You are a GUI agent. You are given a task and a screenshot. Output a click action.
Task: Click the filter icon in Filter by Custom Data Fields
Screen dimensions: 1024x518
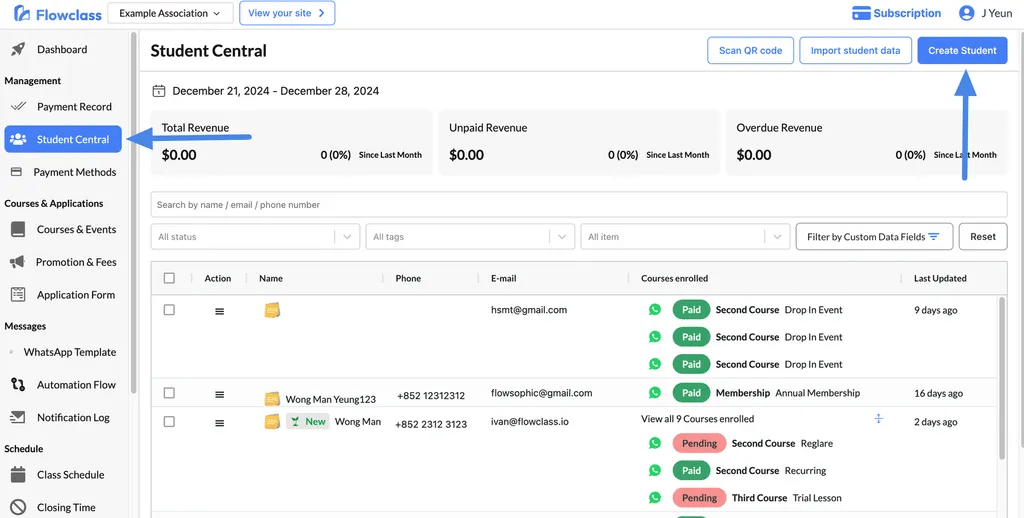[x=934, y=236]
